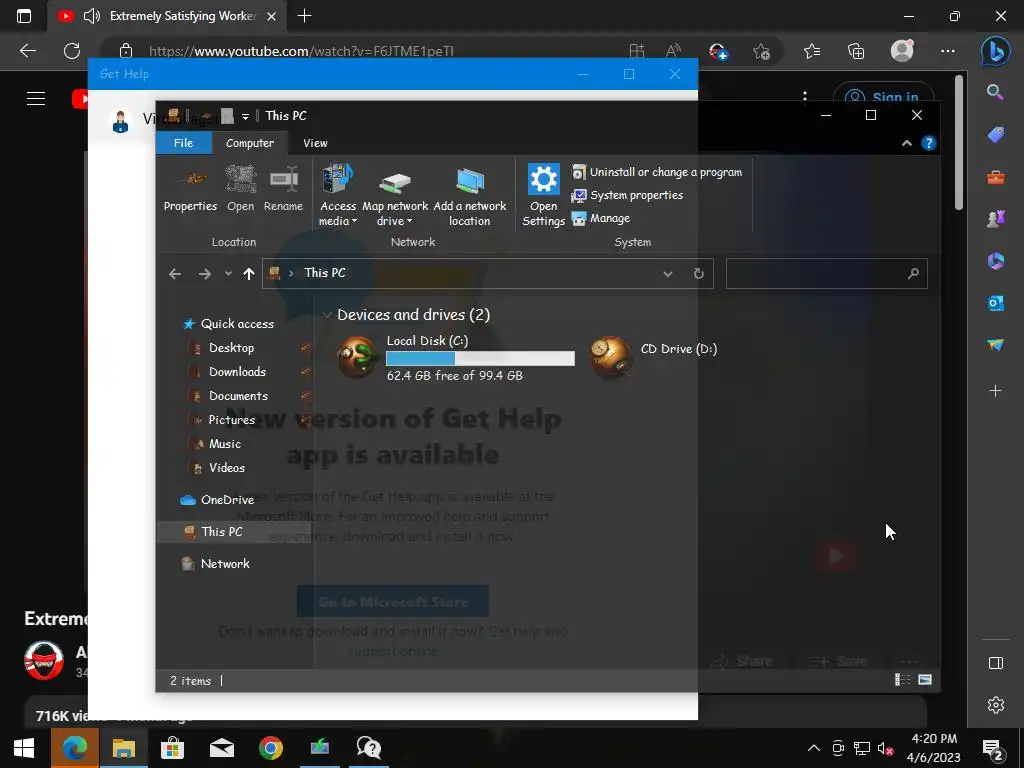Click Manage in the System group
1024x768 pixels.
601,218
